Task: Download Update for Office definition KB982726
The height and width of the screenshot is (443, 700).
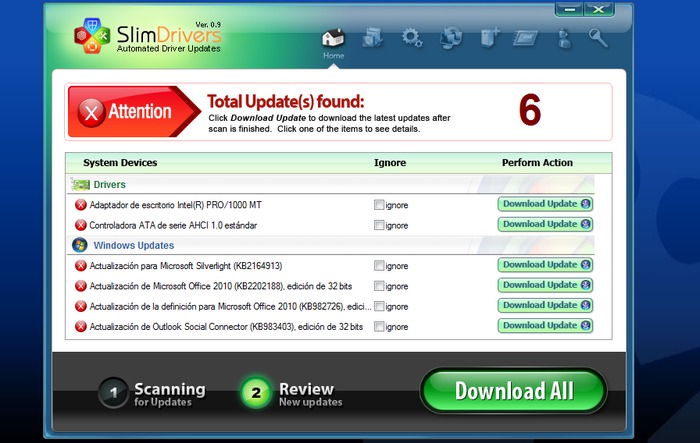Action: coord(546,305)
